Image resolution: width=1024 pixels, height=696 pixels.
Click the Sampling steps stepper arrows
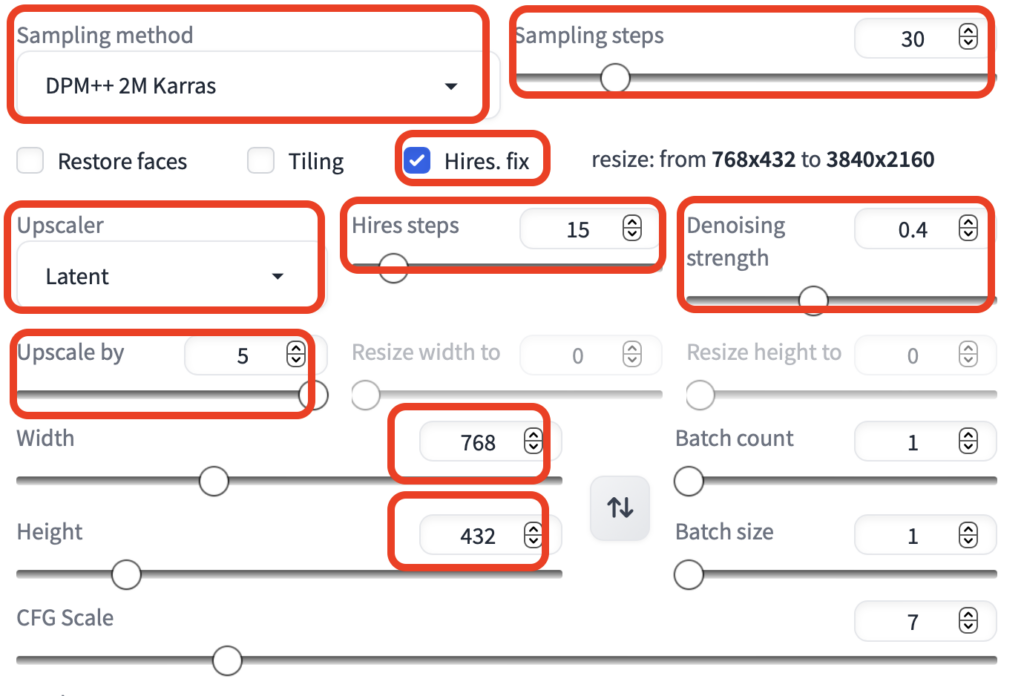968,37
